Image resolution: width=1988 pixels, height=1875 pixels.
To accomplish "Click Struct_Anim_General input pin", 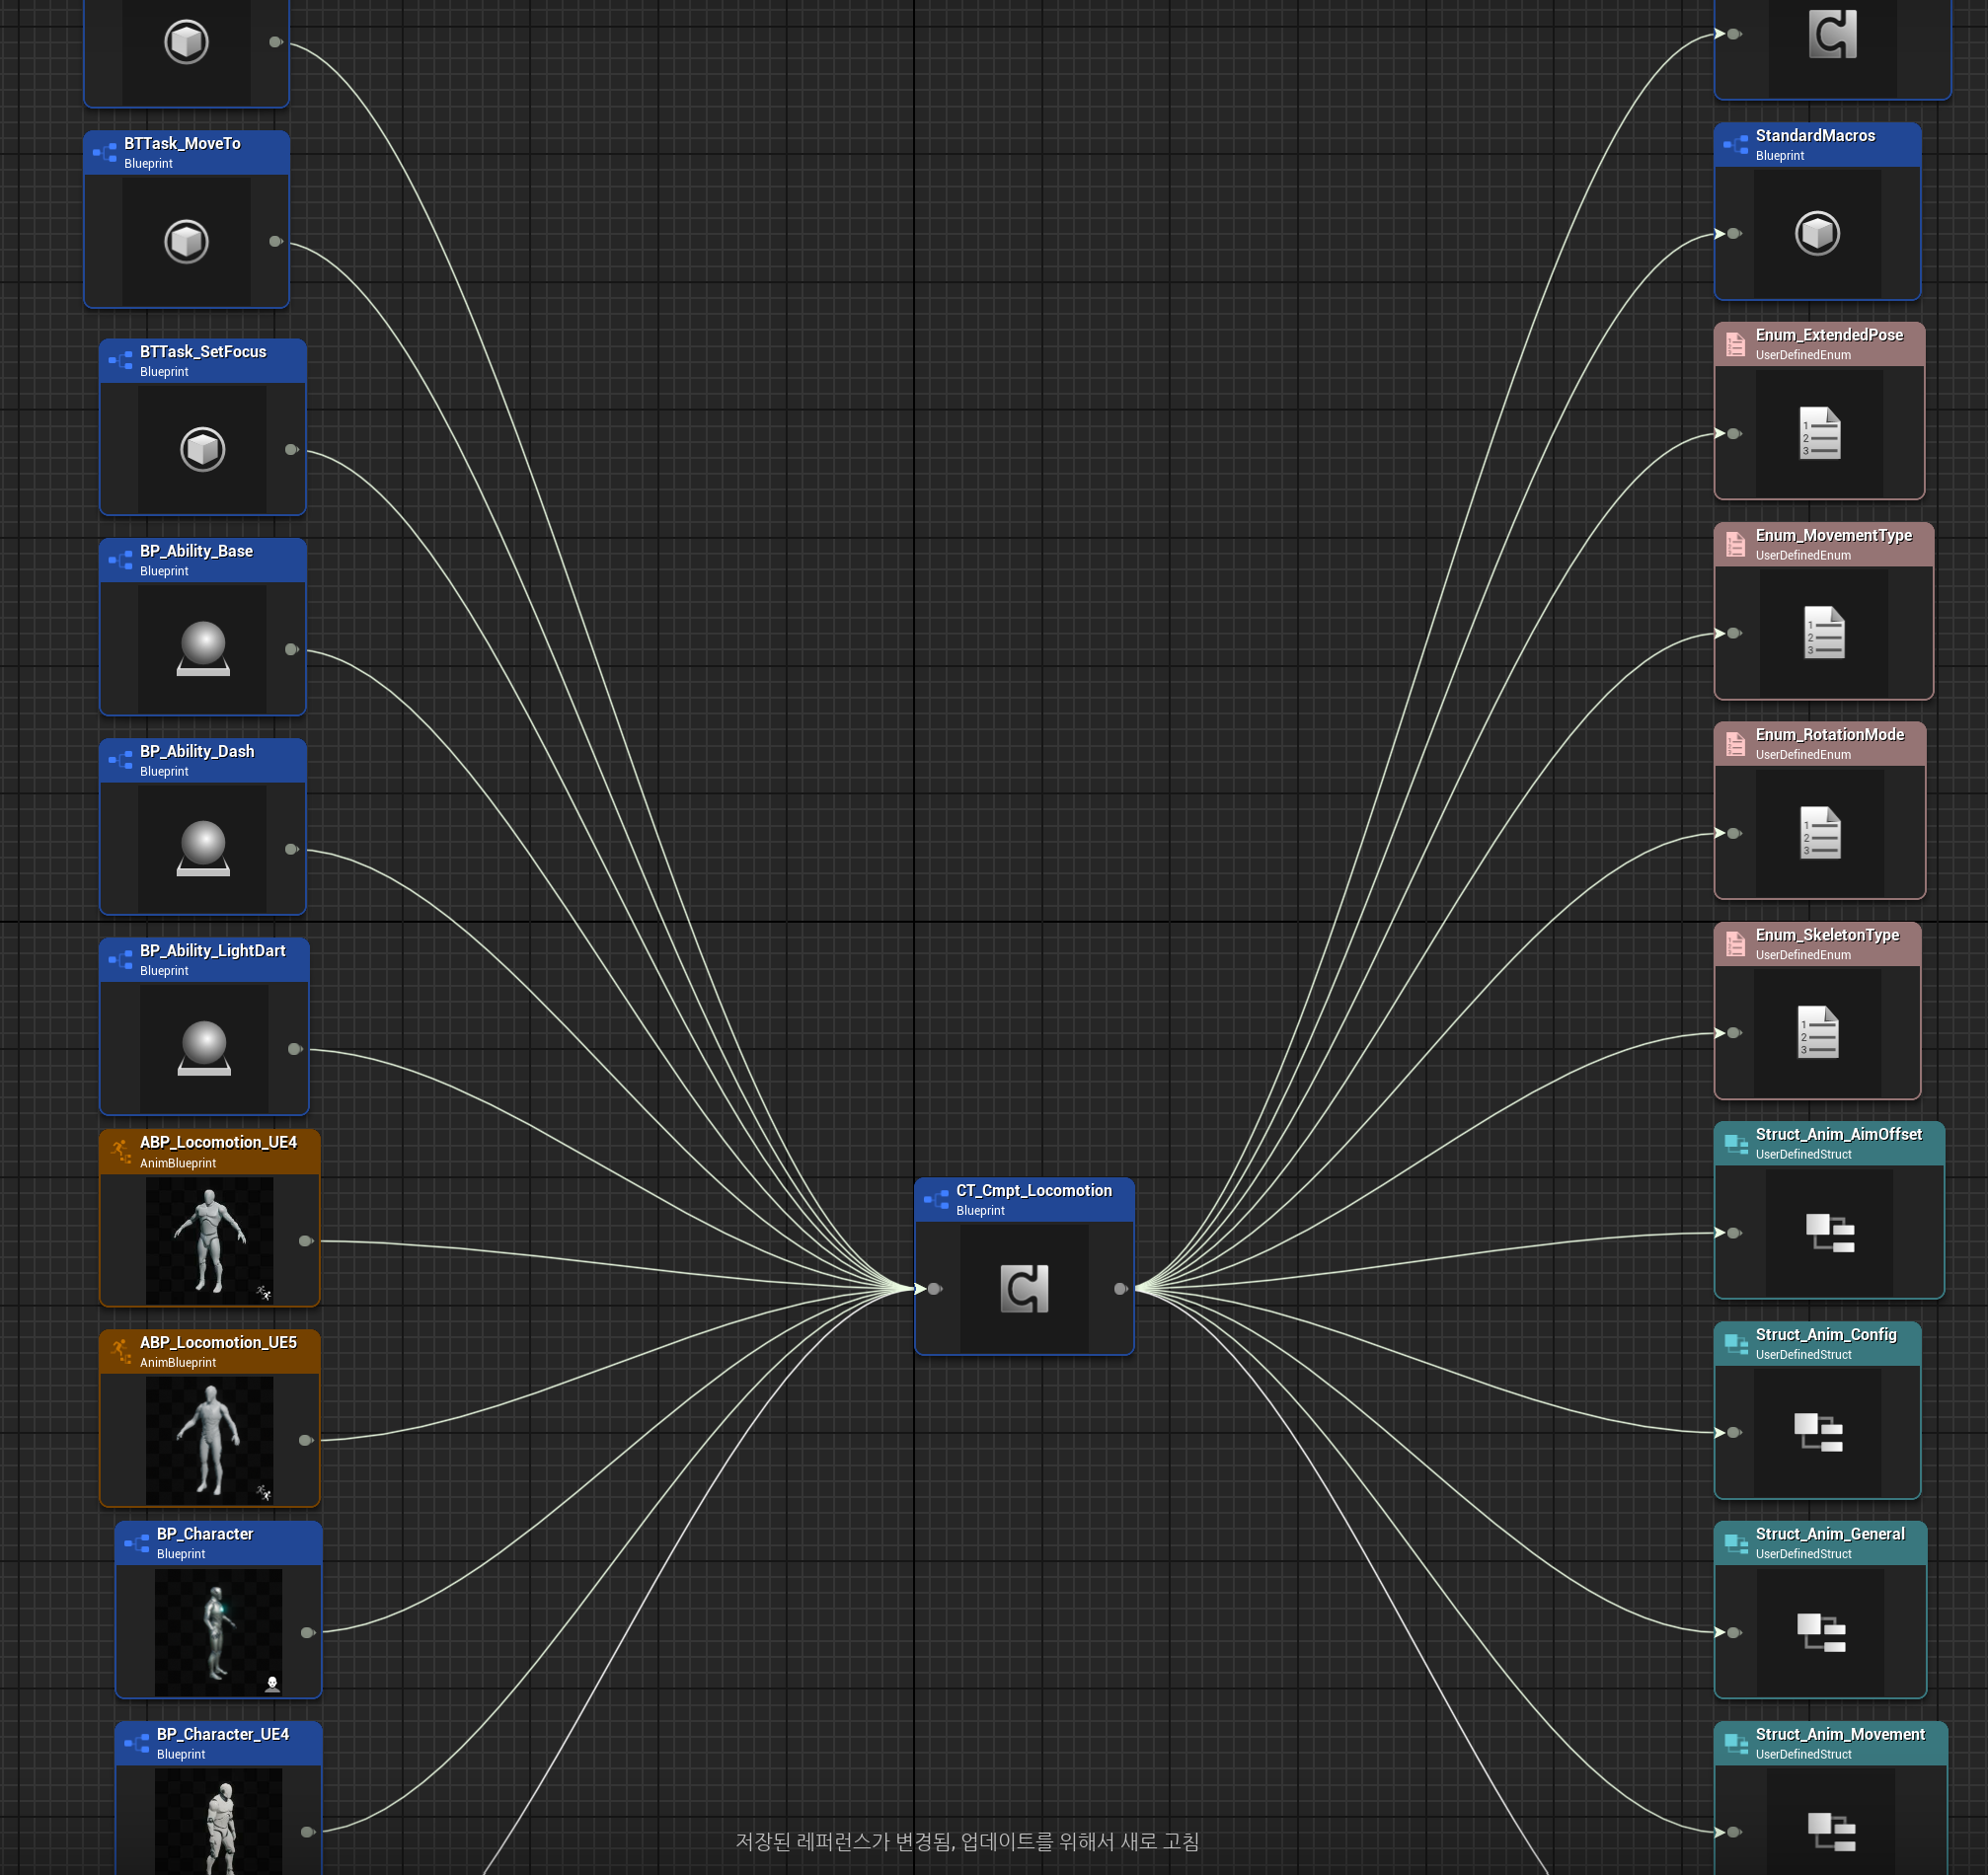I will click(x=1733, y=1633).
